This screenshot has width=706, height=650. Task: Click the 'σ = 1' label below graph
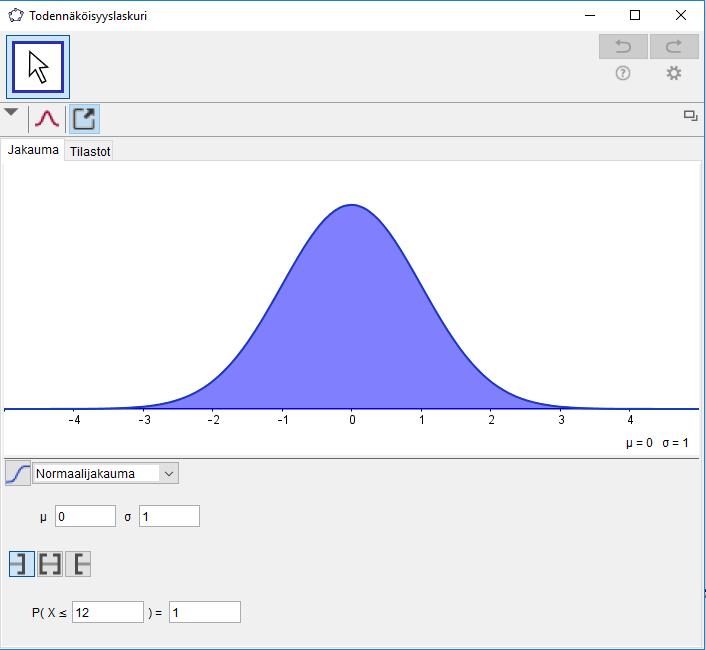click(x=675, y=443)
